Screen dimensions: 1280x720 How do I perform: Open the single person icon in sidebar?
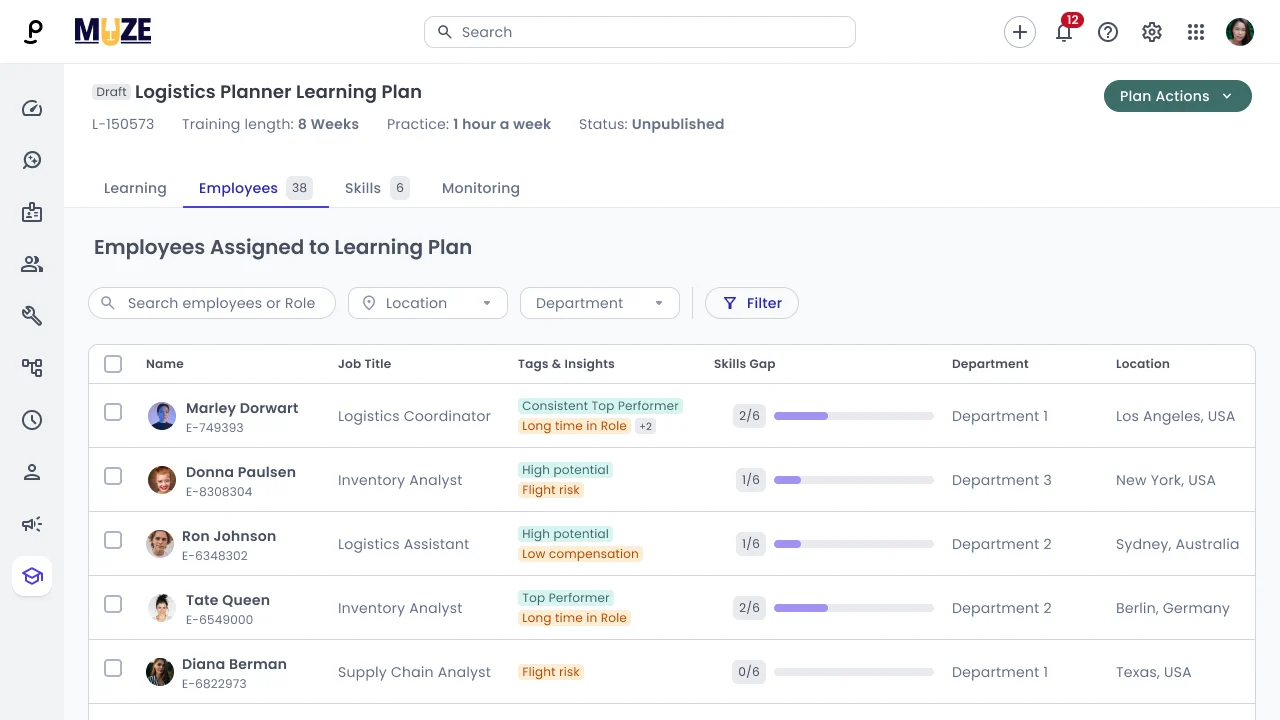pos(32,472)
